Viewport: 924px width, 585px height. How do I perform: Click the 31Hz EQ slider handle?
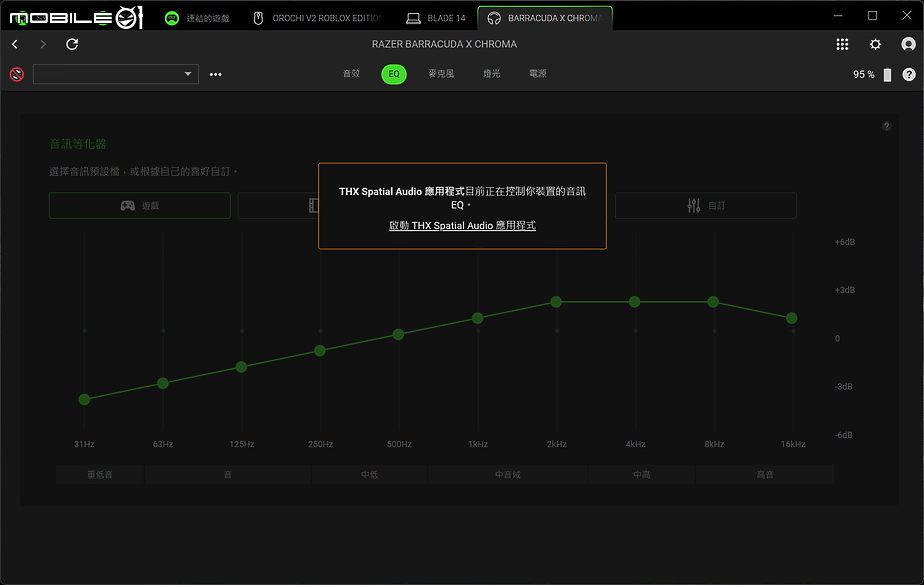(x=84, y=399)
